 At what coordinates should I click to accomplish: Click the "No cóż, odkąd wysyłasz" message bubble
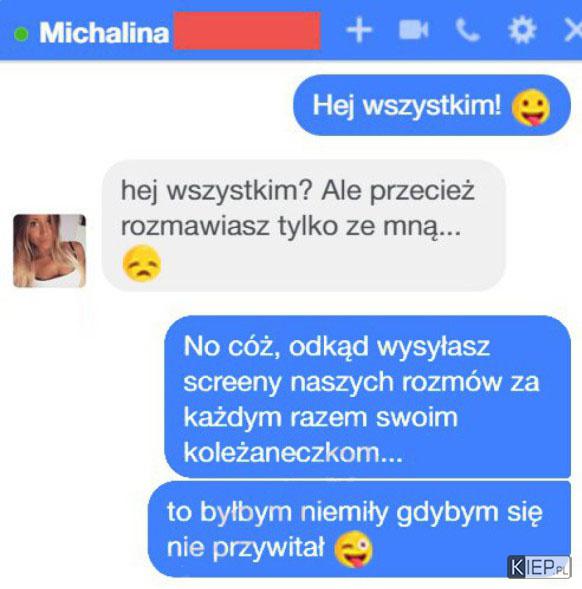click(x=367, y=397)
